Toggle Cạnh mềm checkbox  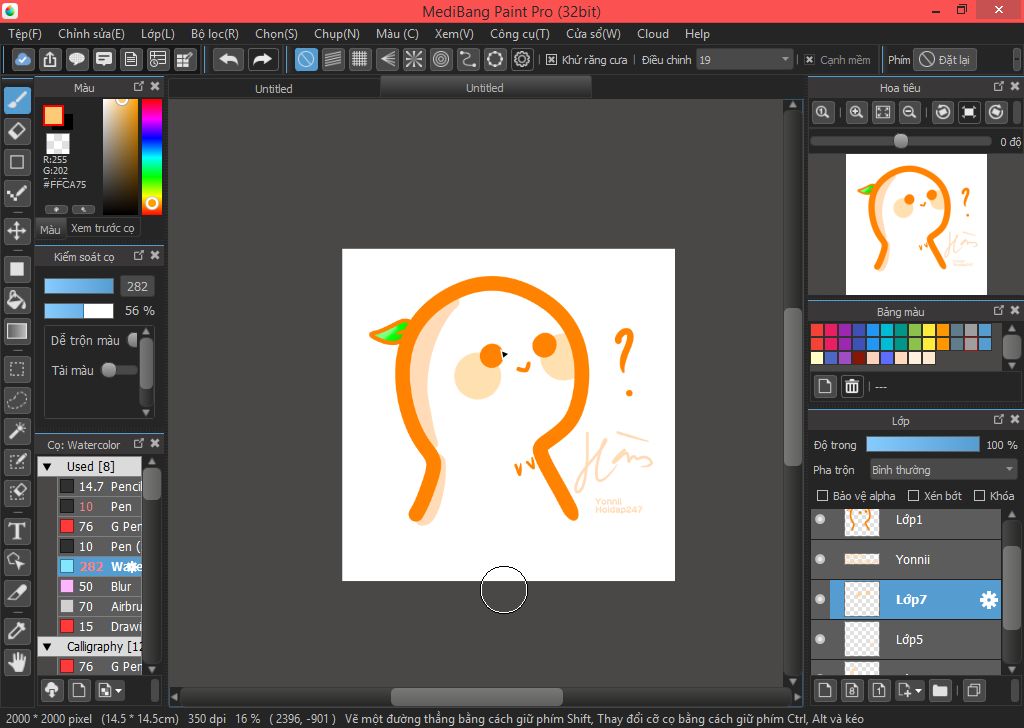[809, 59]
